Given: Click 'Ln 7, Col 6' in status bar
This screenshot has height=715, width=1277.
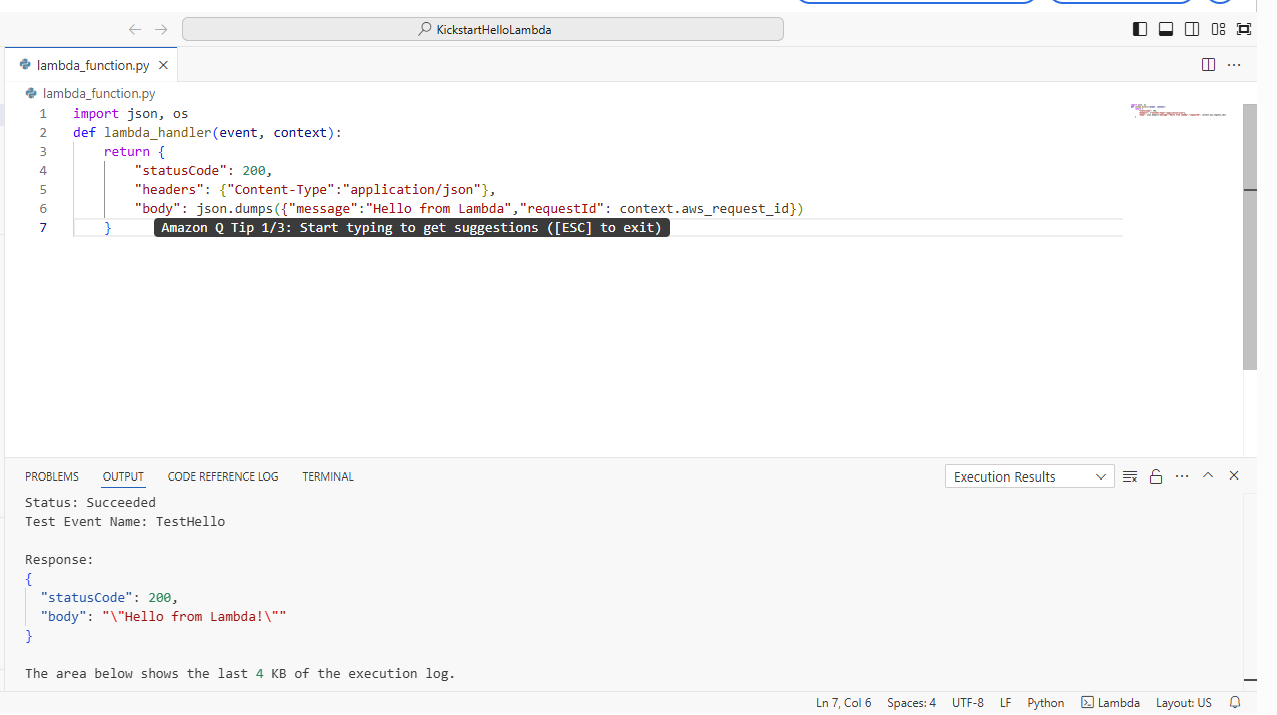Looking at the screenshot, I should click(843, 703).
